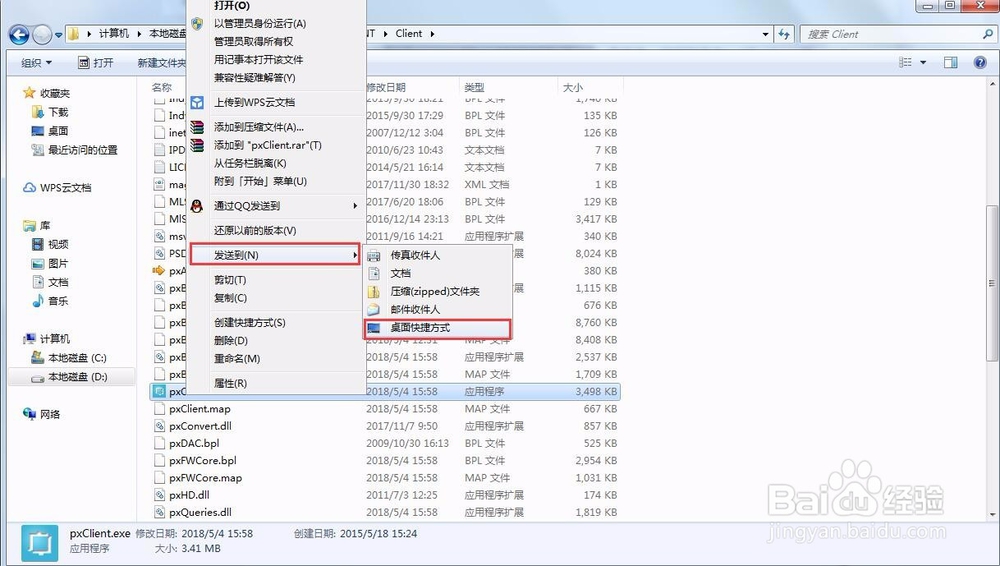
Task: Choose 附到「开始」菜单(U) menu entry
Action: point(277,181)
